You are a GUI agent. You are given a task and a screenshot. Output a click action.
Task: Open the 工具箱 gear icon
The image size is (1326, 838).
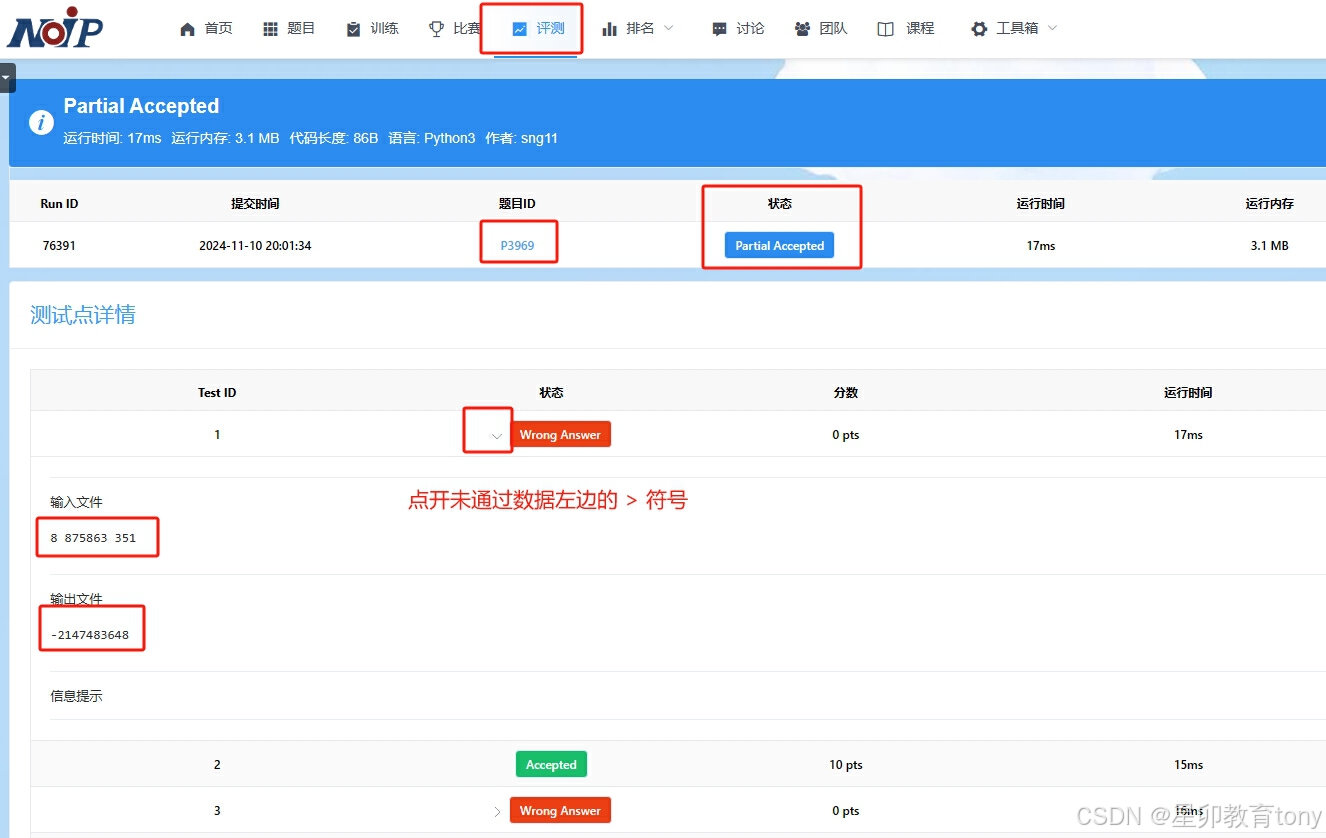coord(977,28)
